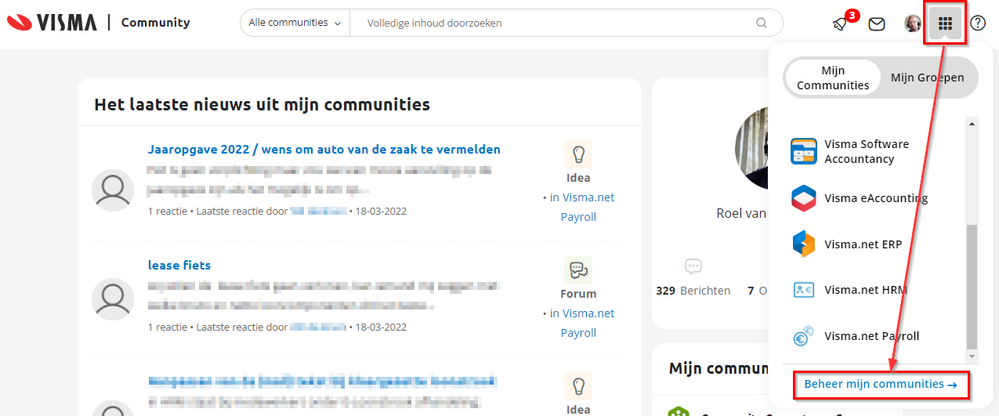The image size is (999, 416).
Task: Open Visma.net Payroll link under Idea
Action: (588, 207)
